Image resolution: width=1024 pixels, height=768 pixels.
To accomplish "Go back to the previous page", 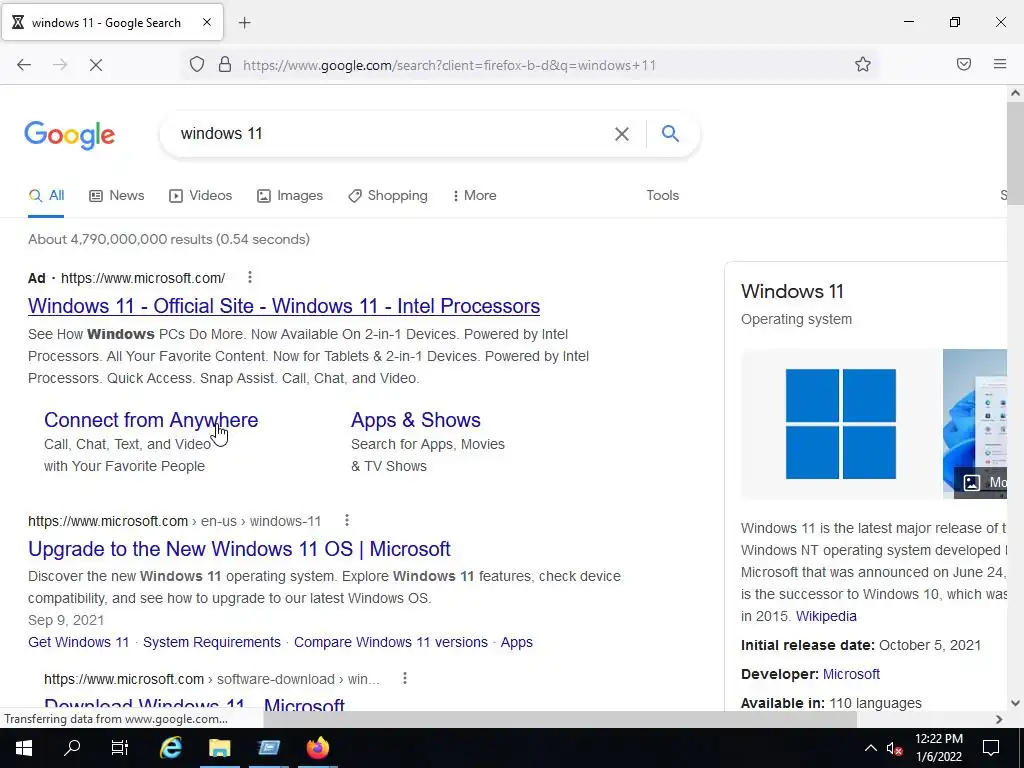I will click(x=24, y=65).
